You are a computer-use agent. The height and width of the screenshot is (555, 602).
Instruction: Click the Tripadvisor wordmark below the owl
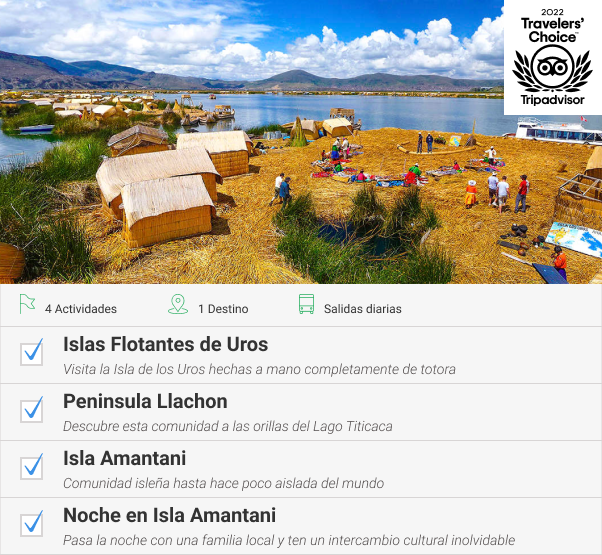(x=552, y=100)
